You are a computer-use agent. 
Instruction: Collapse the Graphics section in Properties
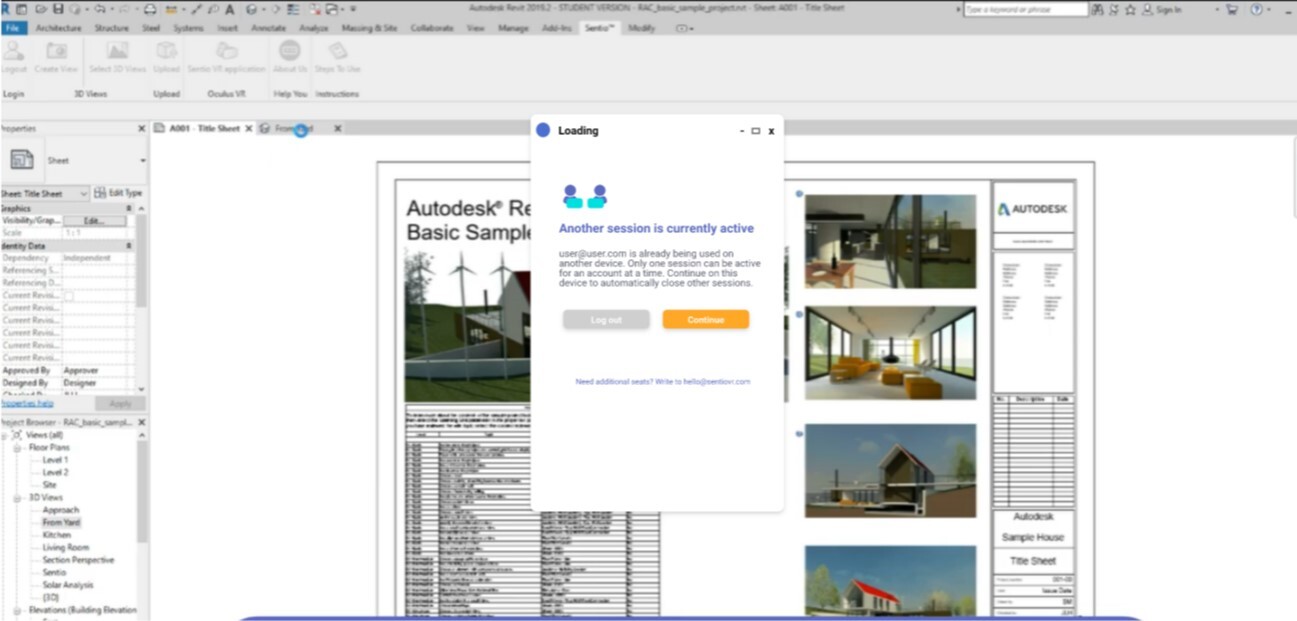coord(128,208)
